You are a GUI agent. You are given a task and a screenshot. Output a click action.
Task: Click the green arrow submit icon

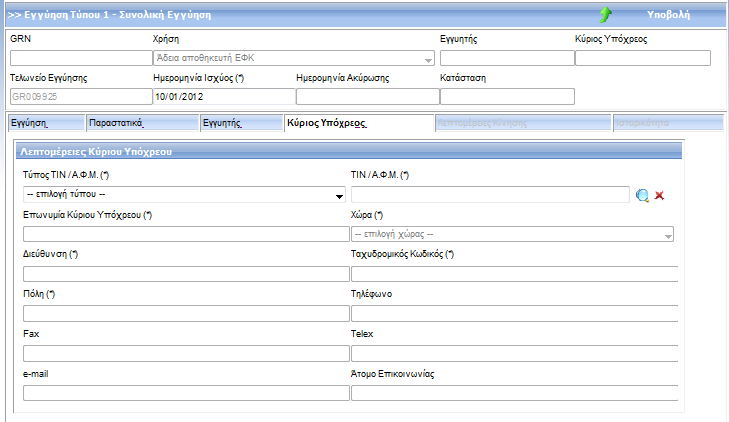pyautogui.click(x=605, y=14)
